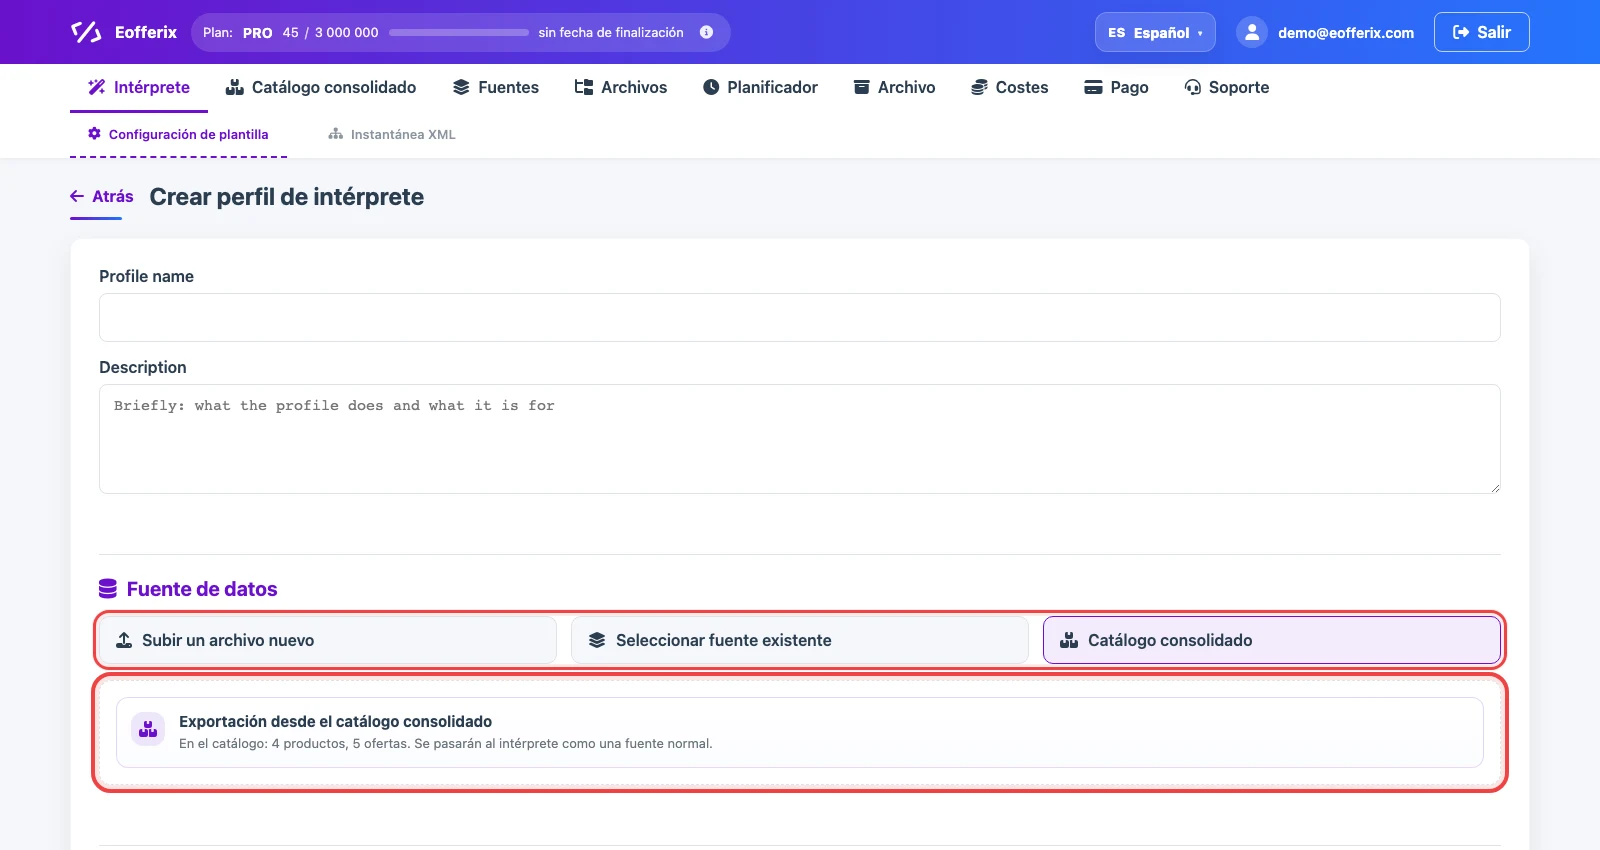Viewport: 1600px width, 850px height.
Task: Open the Soporte headset tab
Action: [1227, 87]
